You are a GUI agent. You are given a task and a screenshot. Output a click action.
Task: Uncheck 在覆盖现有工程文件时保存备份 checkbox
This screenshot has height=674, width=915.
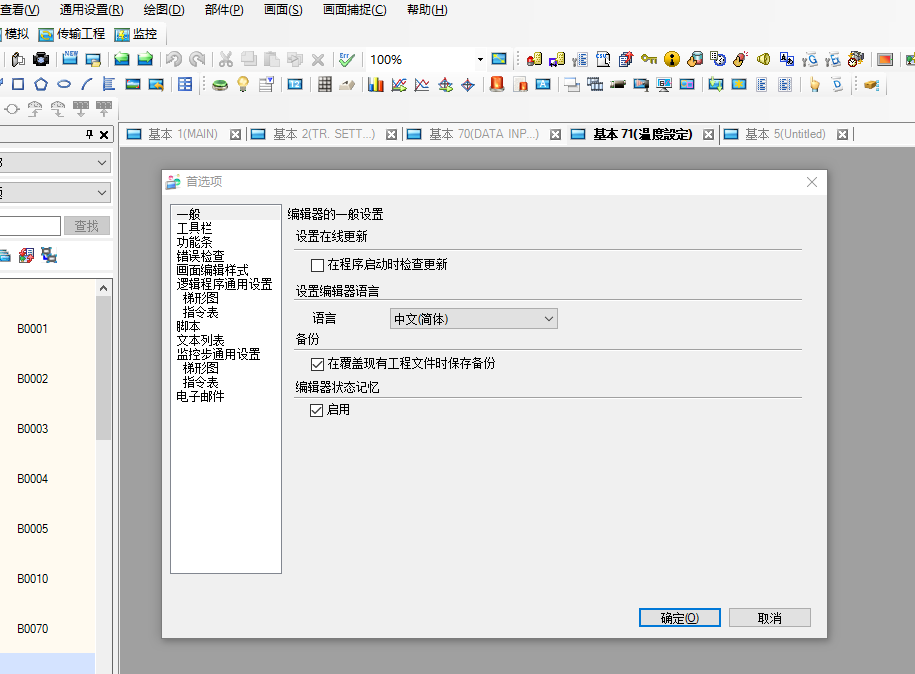(318, 364)
